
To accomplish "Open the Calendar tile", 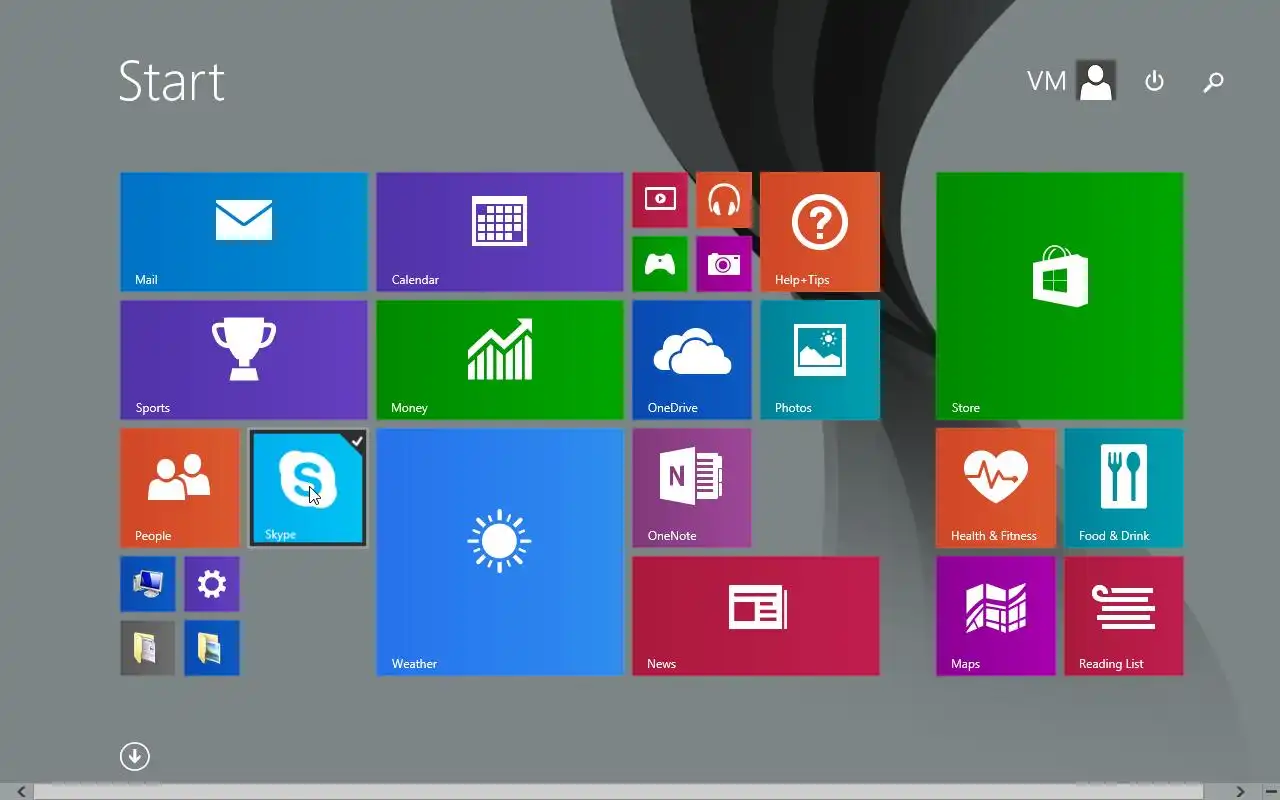I will [x=500, y=232].
